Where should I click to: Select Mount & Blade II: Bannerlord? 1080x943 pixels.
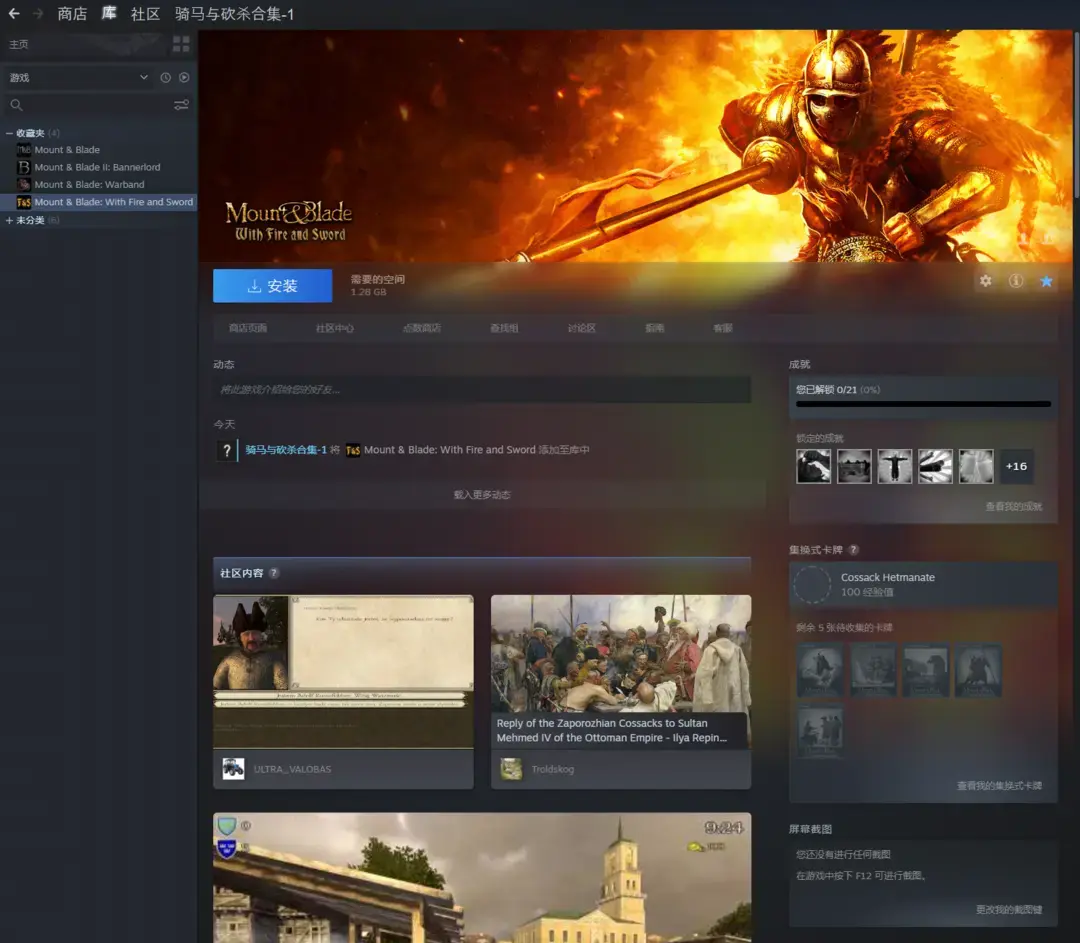click(x=98, y=167)
